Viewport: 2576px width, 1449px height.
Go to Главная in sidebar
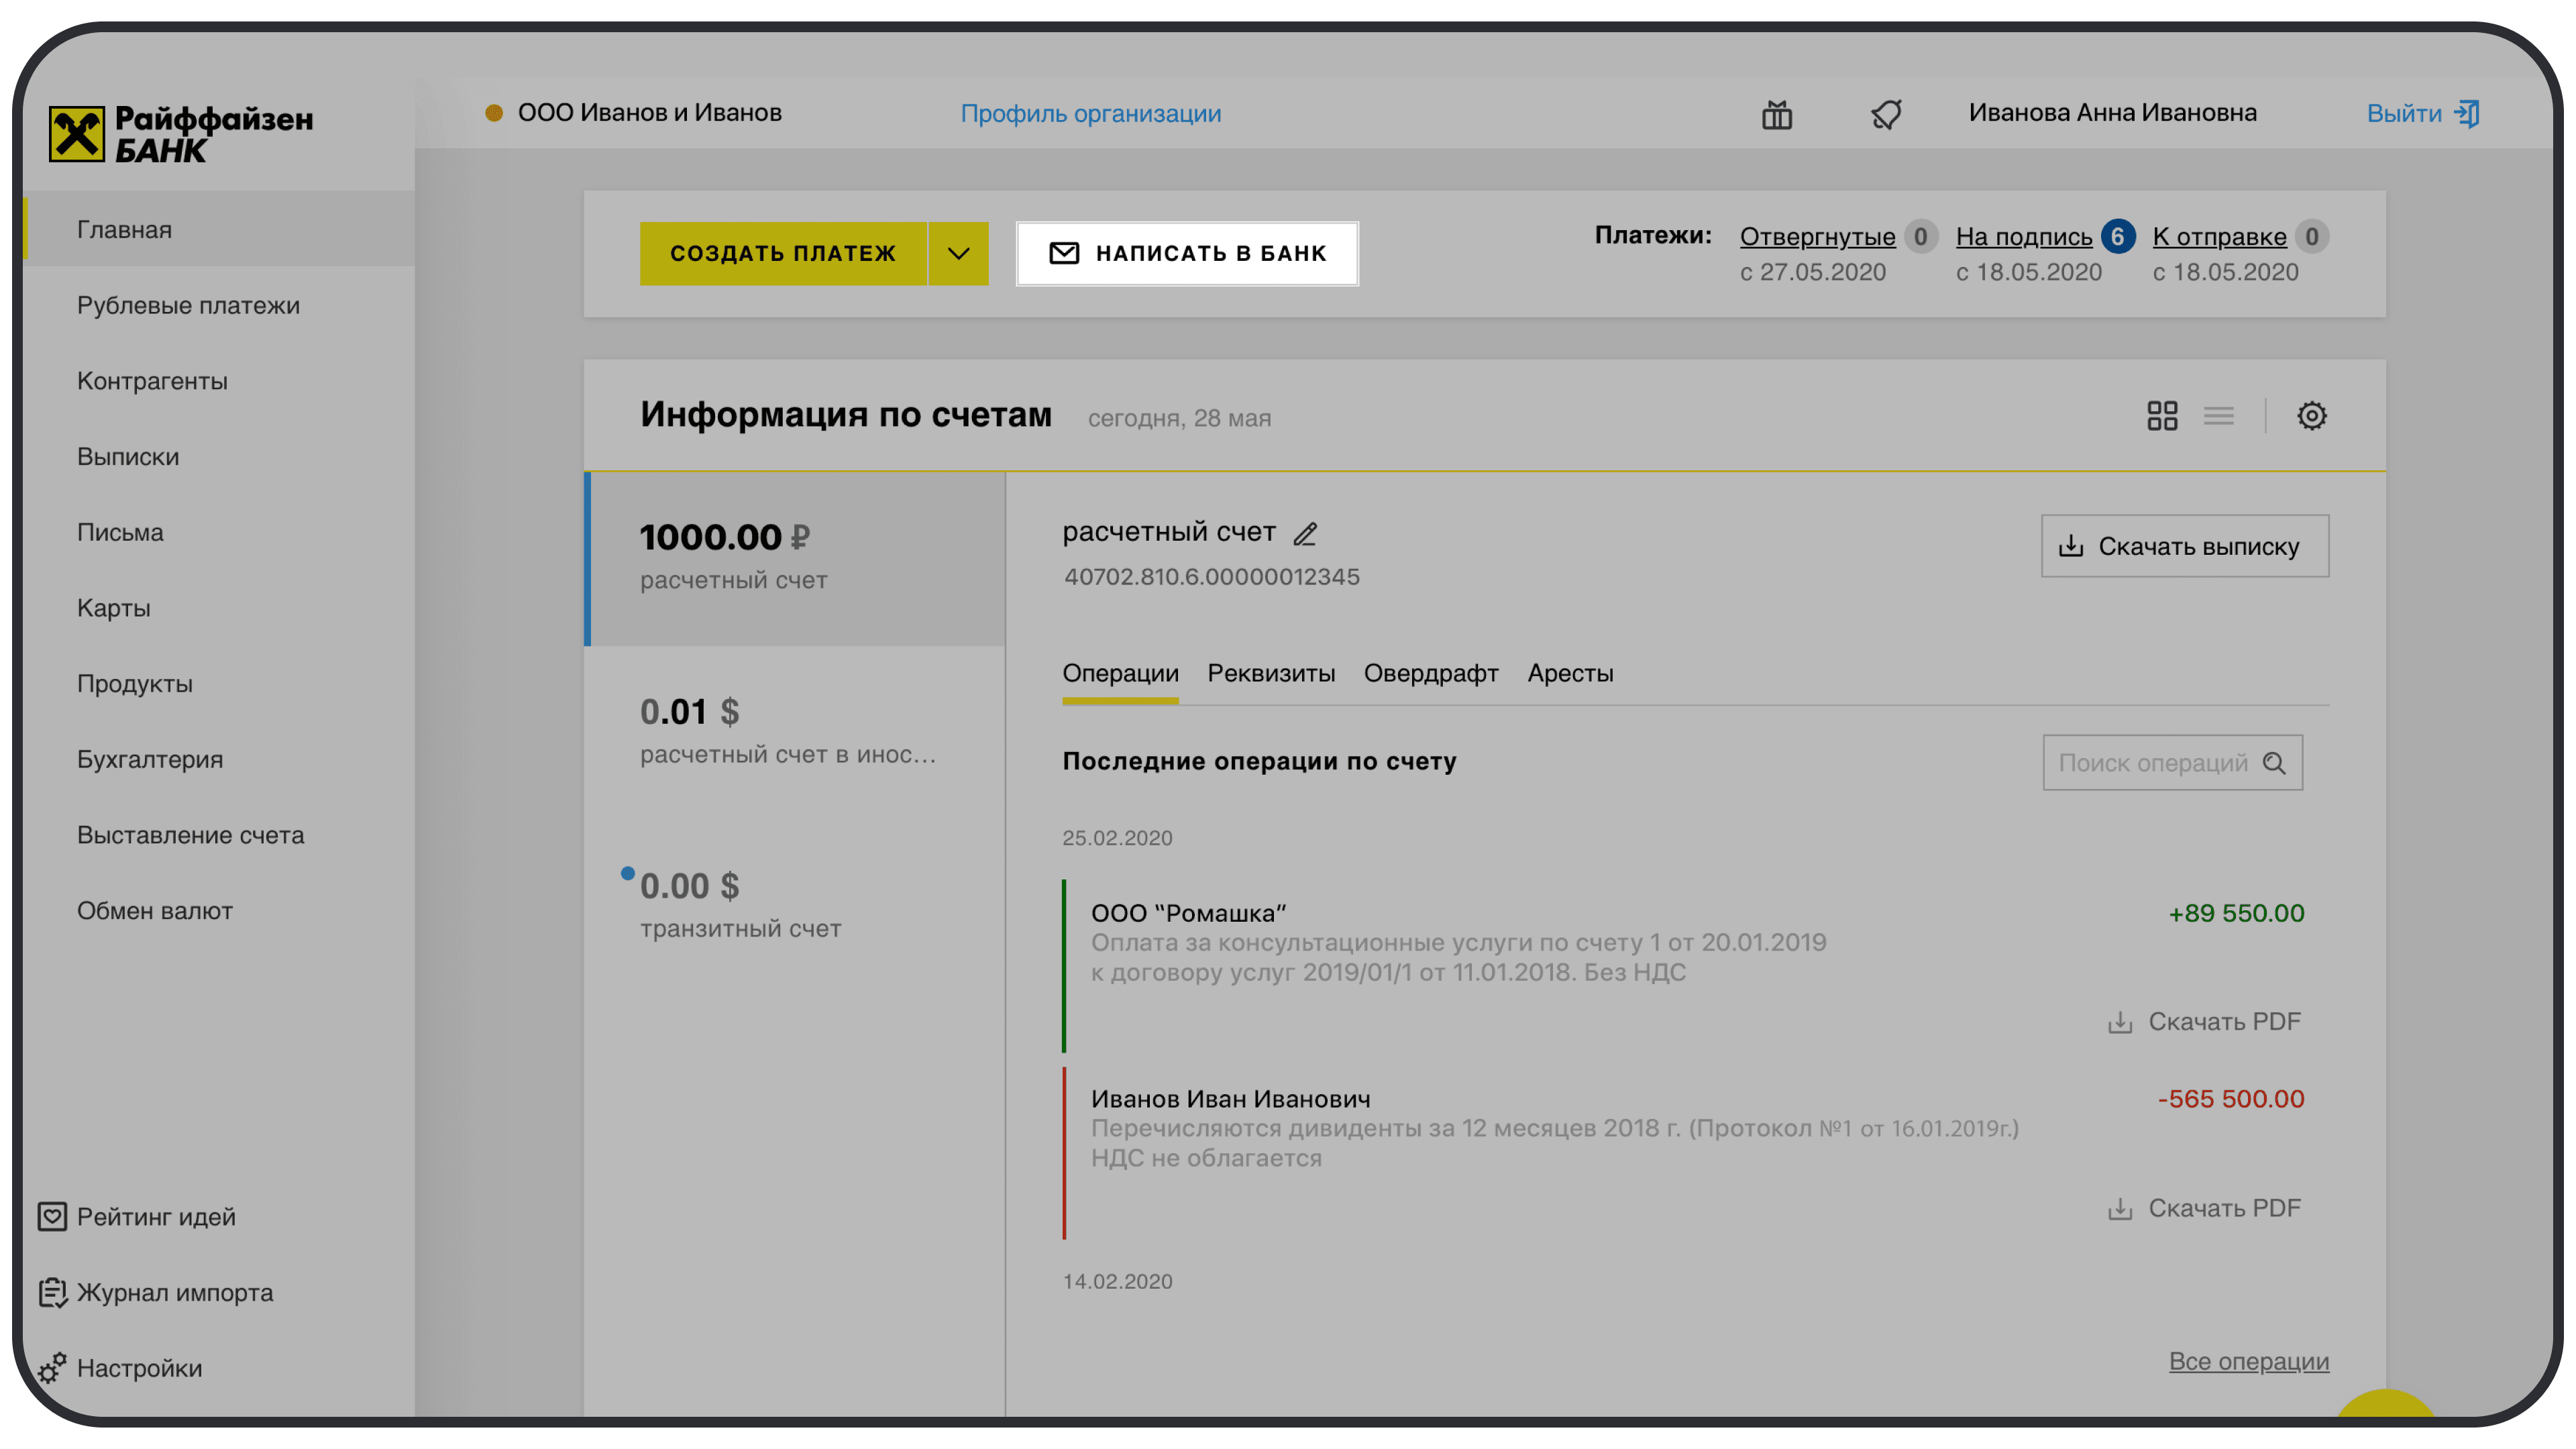pos(220,229)
